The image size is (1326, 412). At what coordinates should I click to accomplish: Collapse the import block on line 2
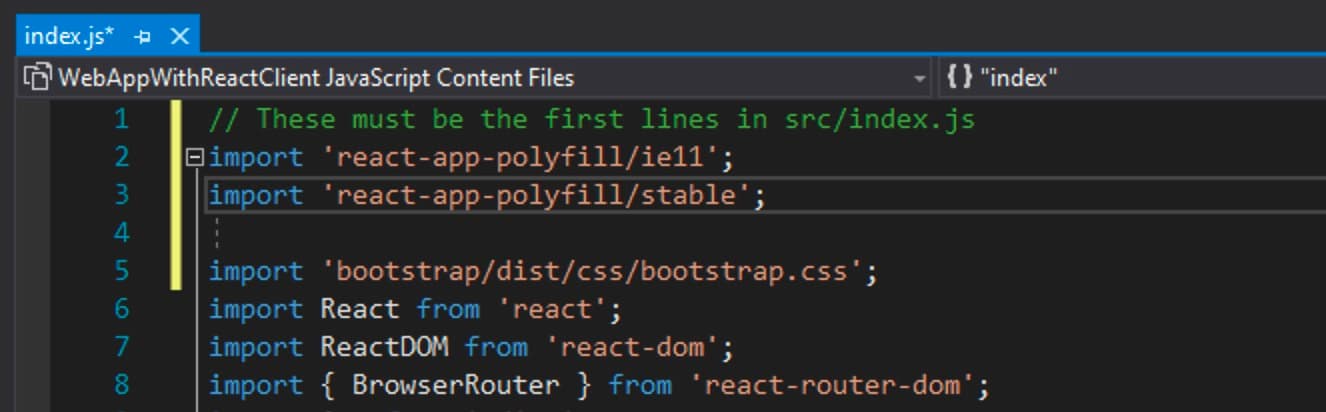point(195,157)
